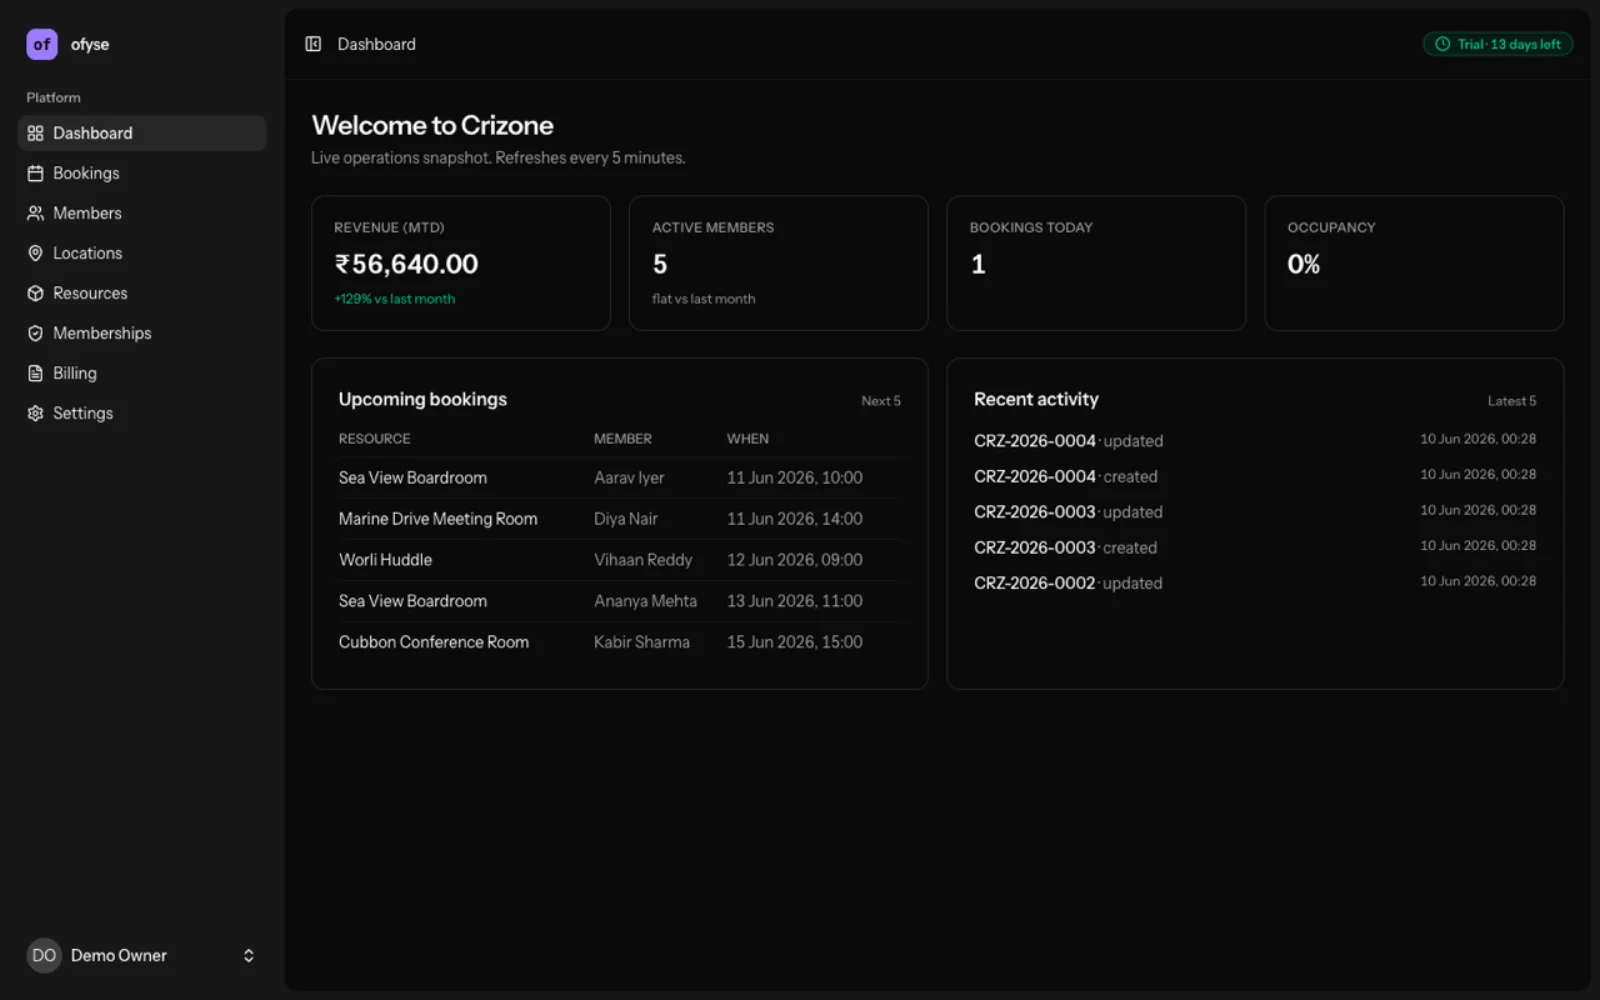Click the DO avatar
Image resolution: width=1600 pixels, height=1000 pixels.
(x=43, y=955)
